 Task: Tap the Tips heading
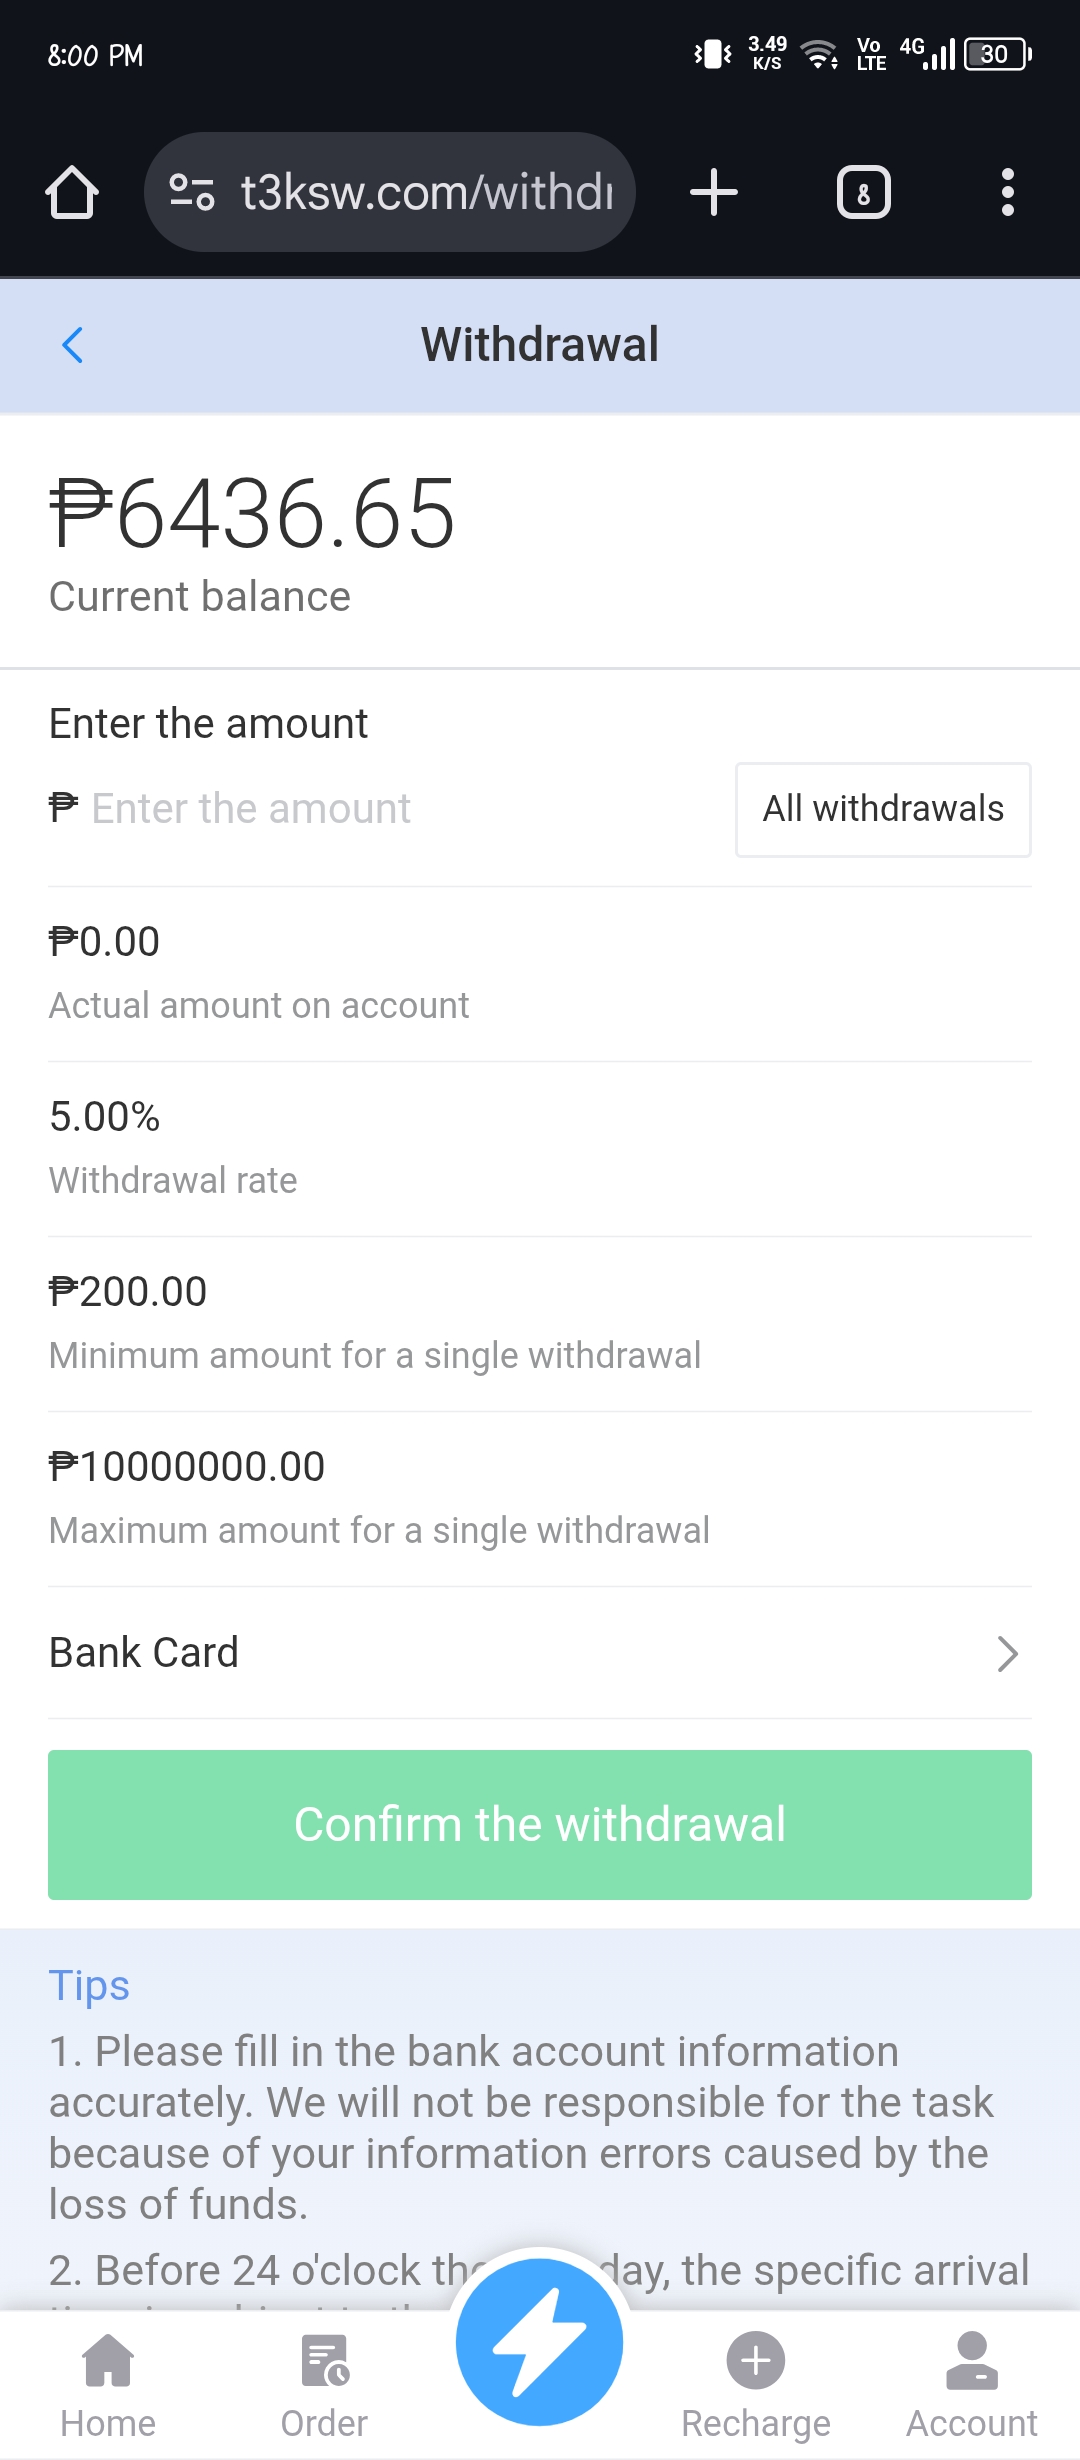pyautogui.click(x=89, y=1985)
